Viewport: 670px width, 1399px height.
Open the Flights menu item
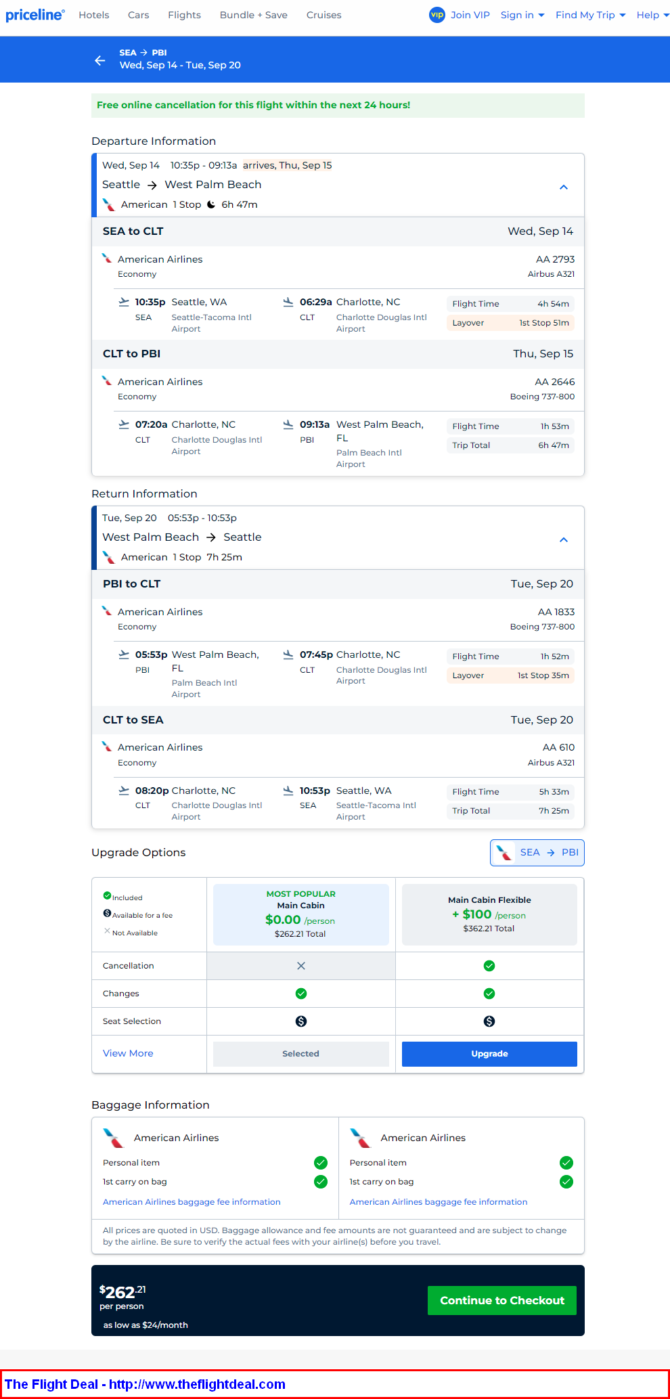184,15
